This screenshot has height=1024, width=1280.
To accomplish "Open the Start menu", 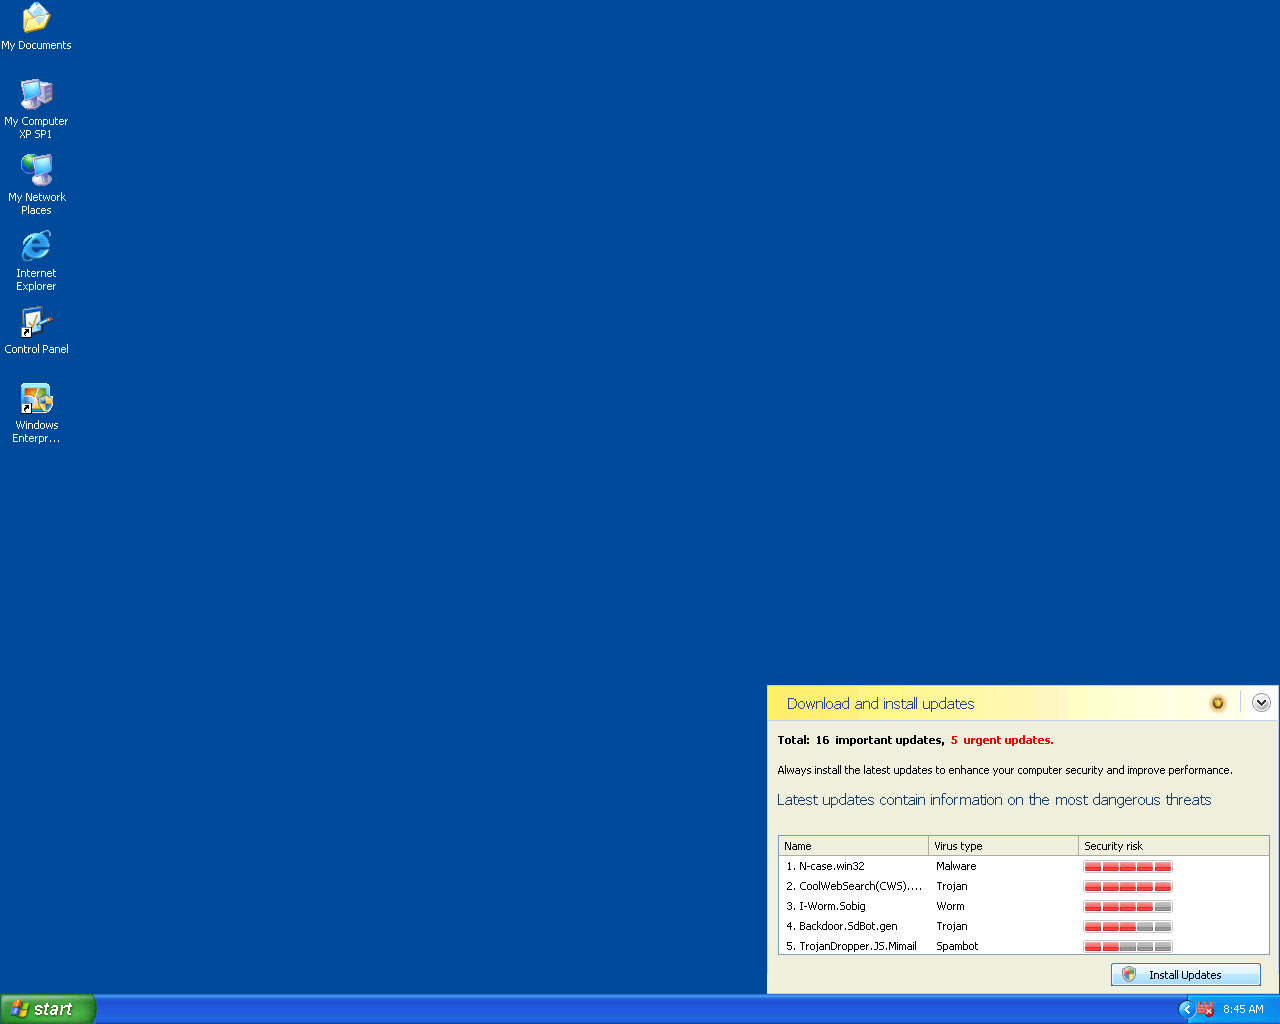I will click(47, 1009).
